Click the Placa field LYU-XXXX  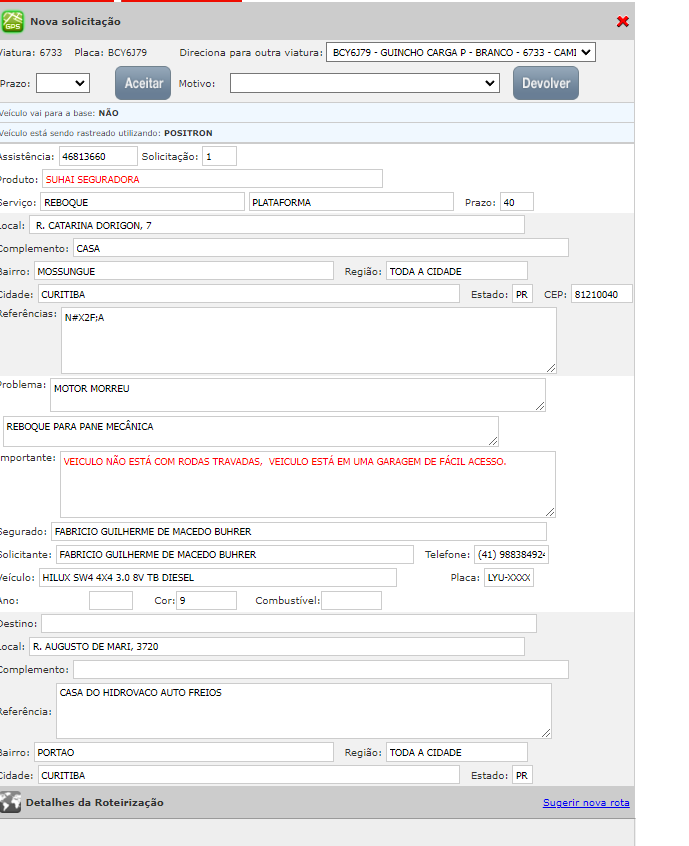click(509, 577)
